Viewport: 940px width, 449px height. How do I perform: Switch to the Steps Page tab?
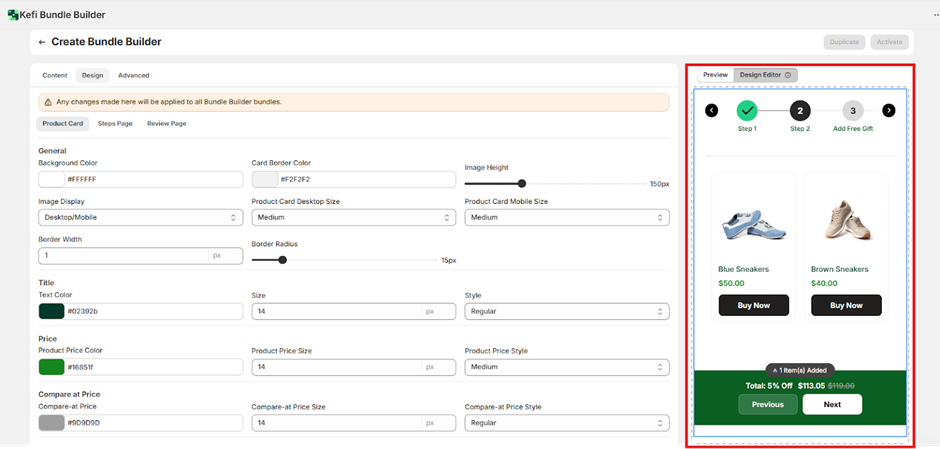pos(115,123)
